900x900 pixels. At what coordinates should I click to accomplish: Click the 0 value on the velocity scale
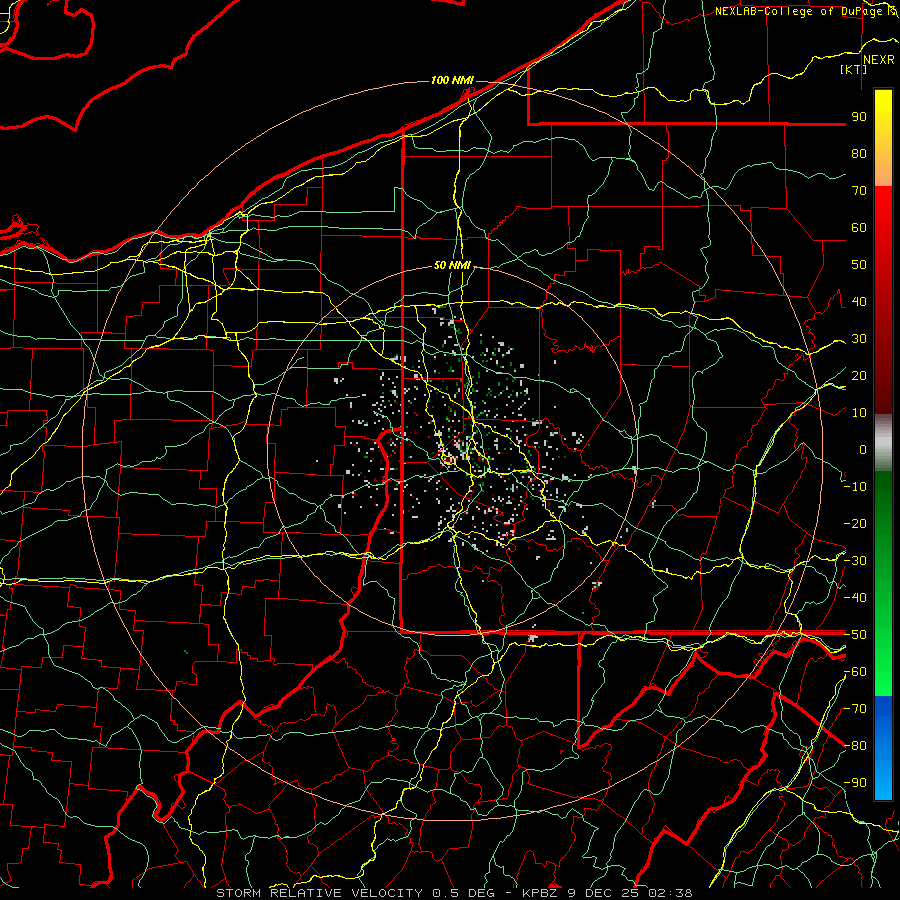863,450
